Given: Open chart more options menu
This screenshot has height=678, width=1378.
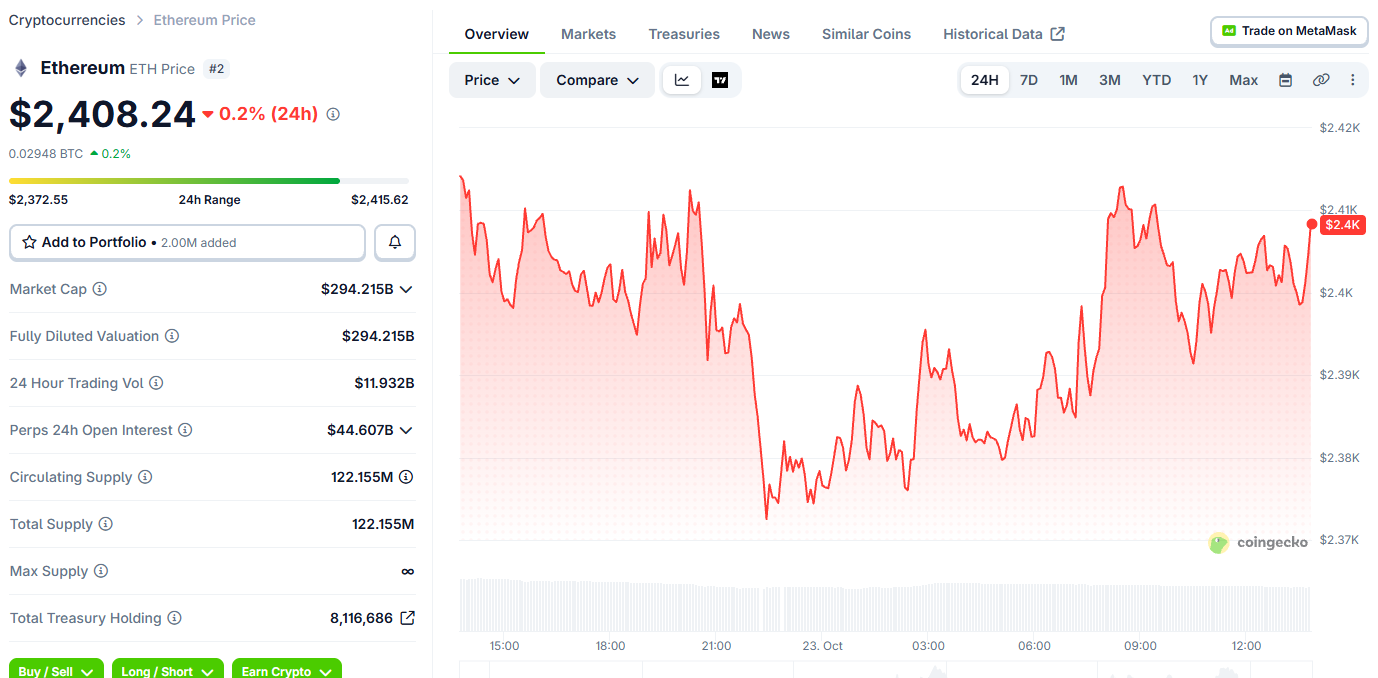Looking at the screenshot, I should pyautogui.click(x=1353, y=80).
